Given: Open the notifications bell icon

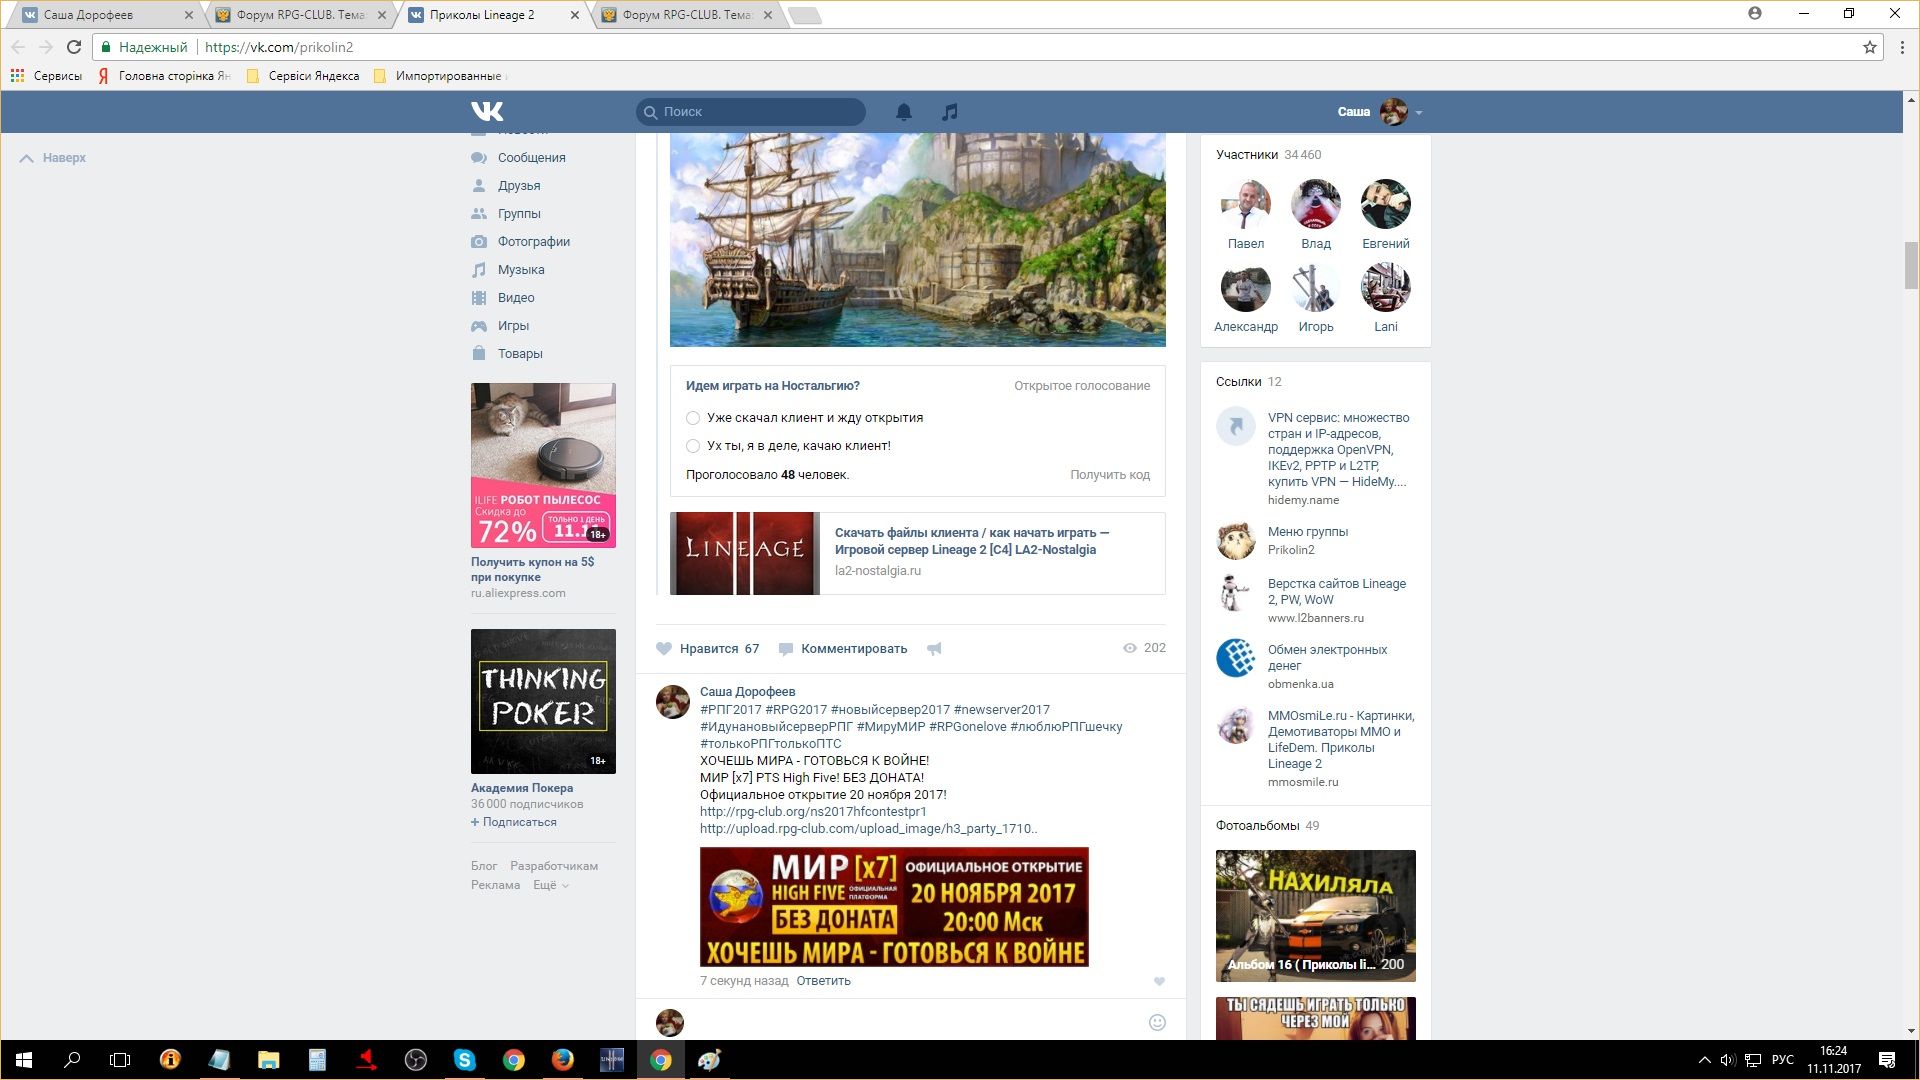Looking at the screenshot, I should point(904,112).
